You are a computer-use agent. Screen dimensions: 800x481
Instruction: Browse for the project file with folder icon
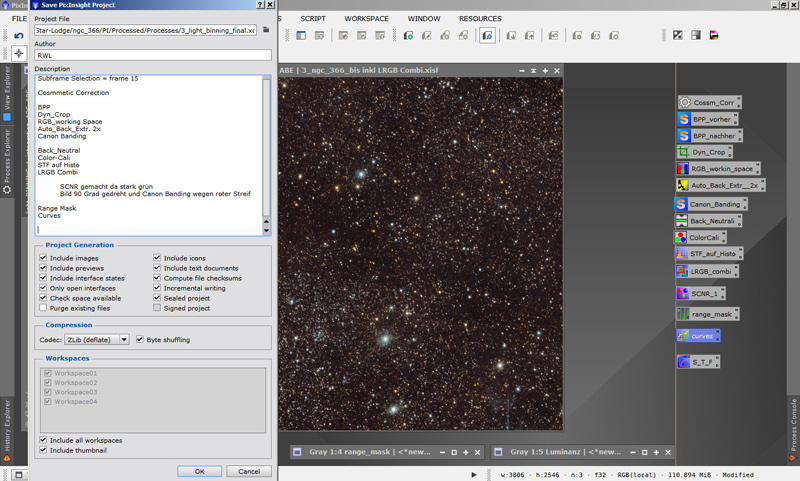(266, 30)
